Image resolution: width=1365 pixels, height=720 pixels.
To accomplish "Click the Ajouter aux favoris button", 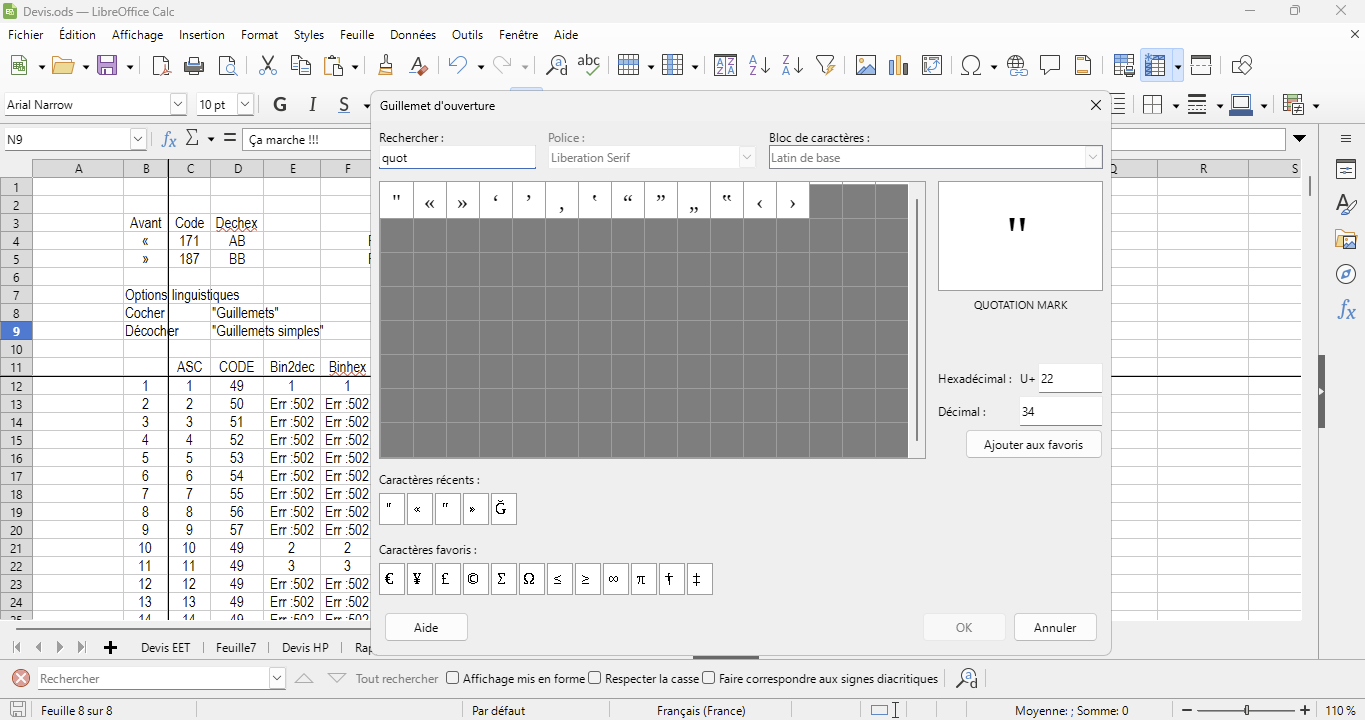I will click(x=1033, y=445).
